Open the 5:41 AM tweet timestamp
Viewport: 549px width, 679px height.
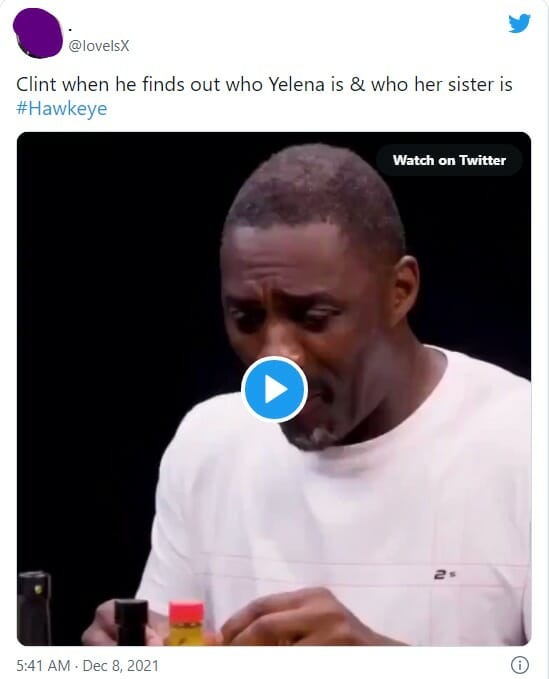[43, 665]
